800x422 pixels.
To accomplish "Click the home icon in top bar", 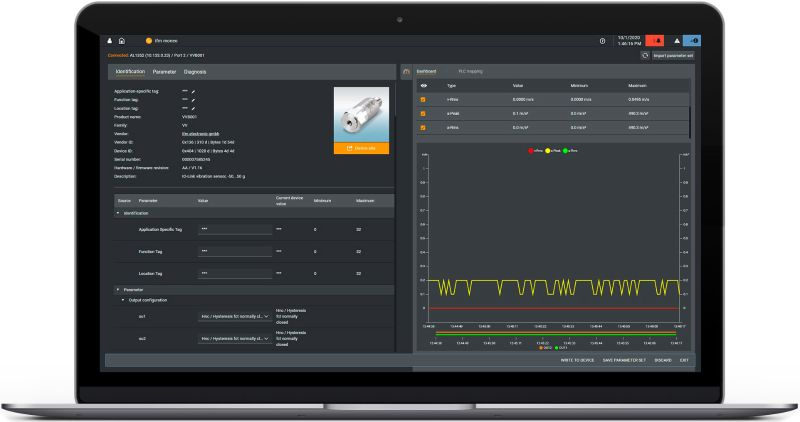I will pos(121,41).
